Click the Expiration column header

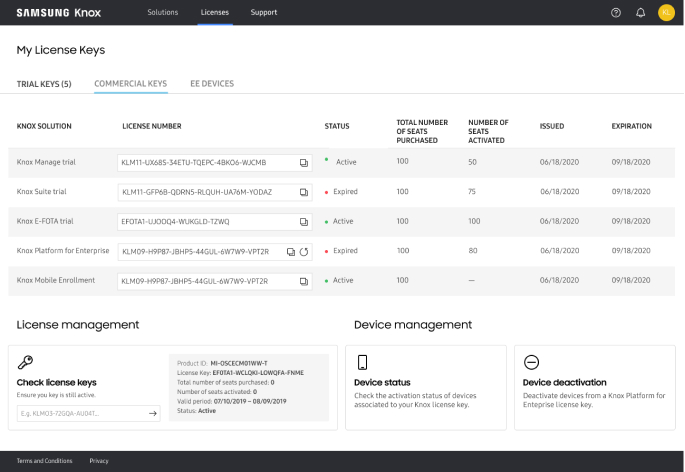point(631,126)
